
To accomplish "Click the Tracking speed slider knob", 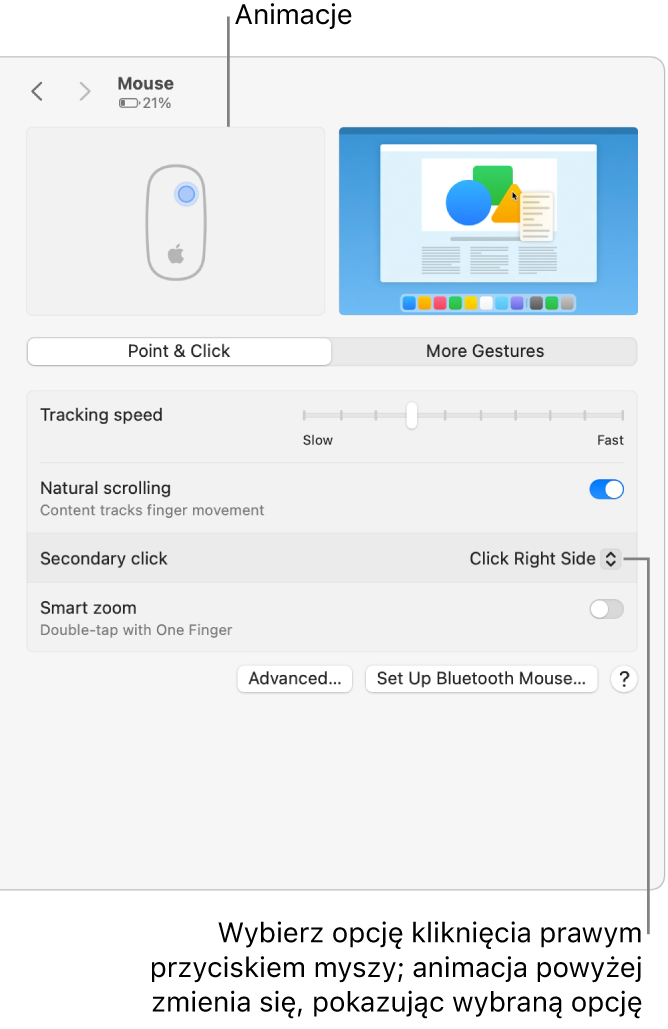I will (x=411, y=415).
